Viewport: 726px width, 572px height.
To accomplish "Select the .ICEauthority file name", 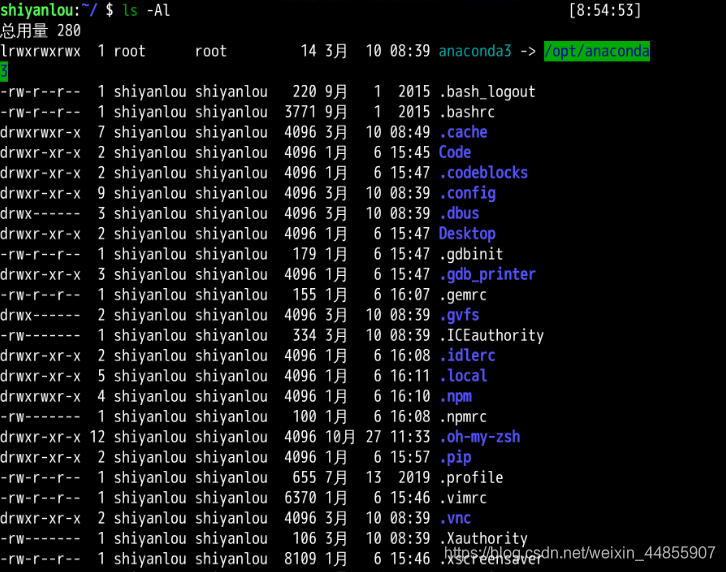I will tap(491, 336).
